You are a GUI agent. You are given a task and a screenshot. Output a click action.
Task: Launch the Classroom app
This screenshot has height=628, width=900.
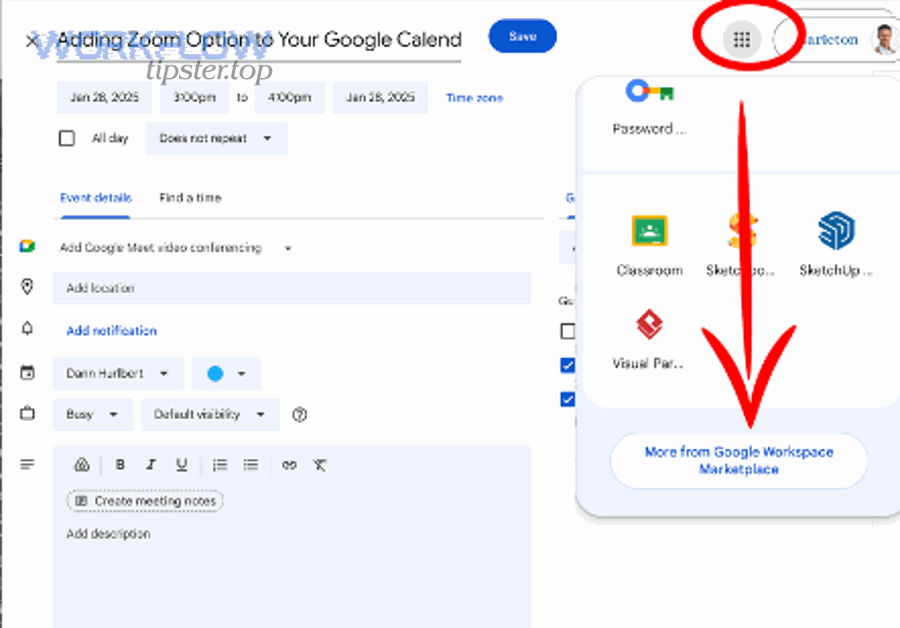coord(649,245)
